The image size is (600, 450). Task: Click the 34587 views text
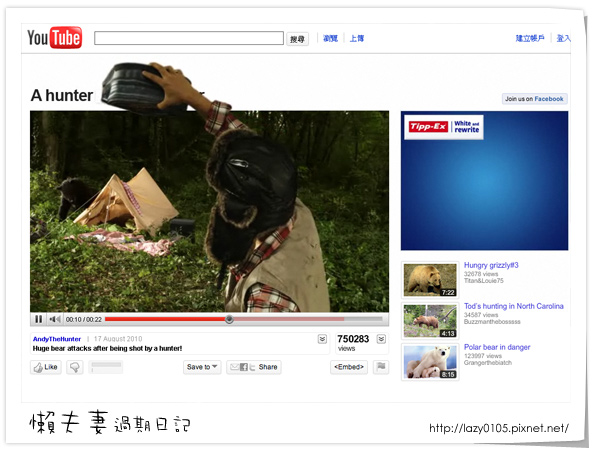(481, 315)
